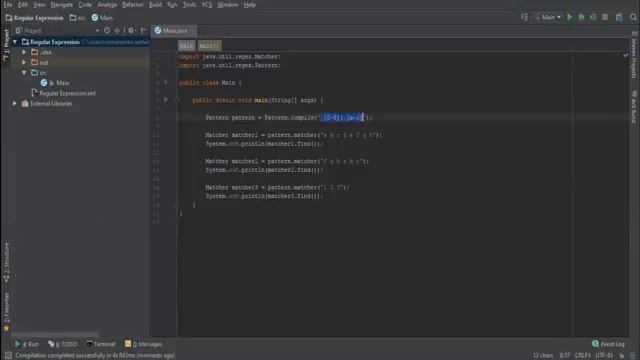This screenshot has width=640, height=360.
Task: Click the src folder in navigation bar
Action: (x=77, y=18)
